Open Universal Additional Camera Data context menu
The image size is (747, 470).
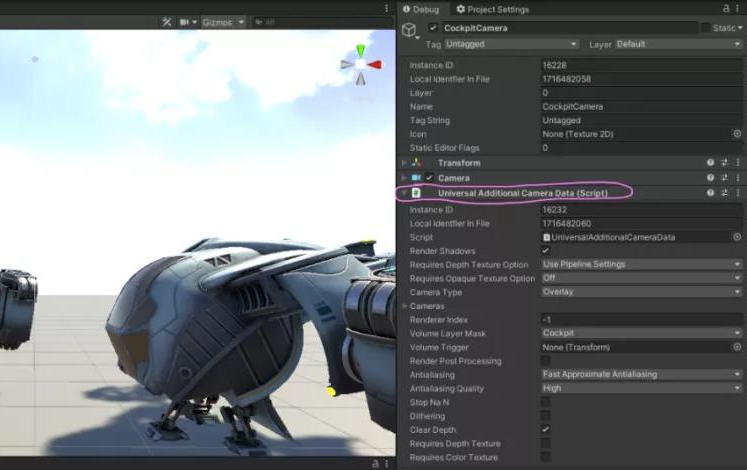click(x=737, y=193)
